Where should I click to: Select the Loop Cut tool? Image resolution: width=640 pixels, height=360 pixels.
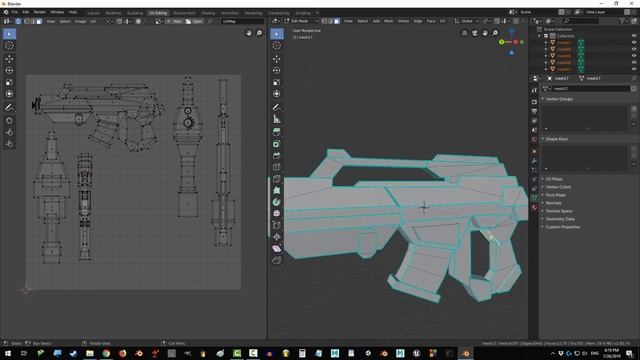pos(277,167)
